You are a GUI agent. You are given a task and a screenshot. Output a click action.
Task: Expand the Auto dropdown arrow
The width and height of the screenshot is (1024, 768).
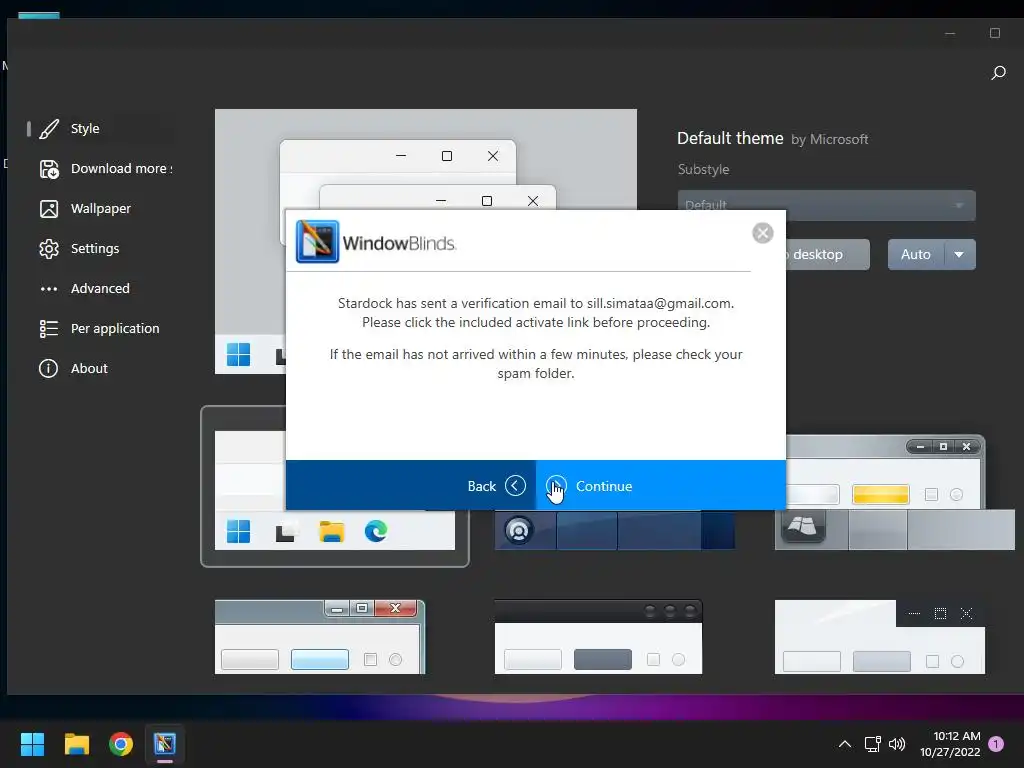click(x=959, y=254)
